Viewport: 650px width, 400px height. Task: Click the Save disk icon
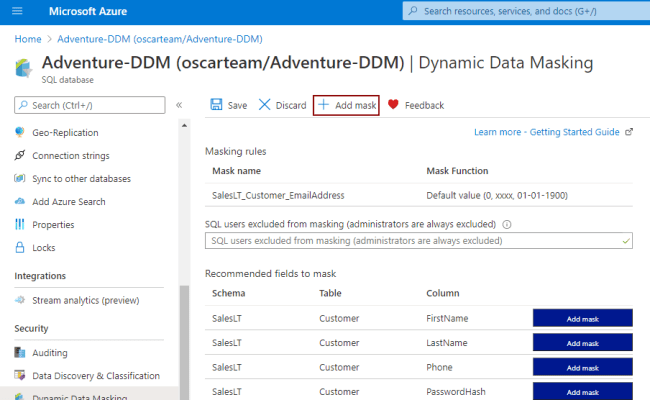[216, 104]
